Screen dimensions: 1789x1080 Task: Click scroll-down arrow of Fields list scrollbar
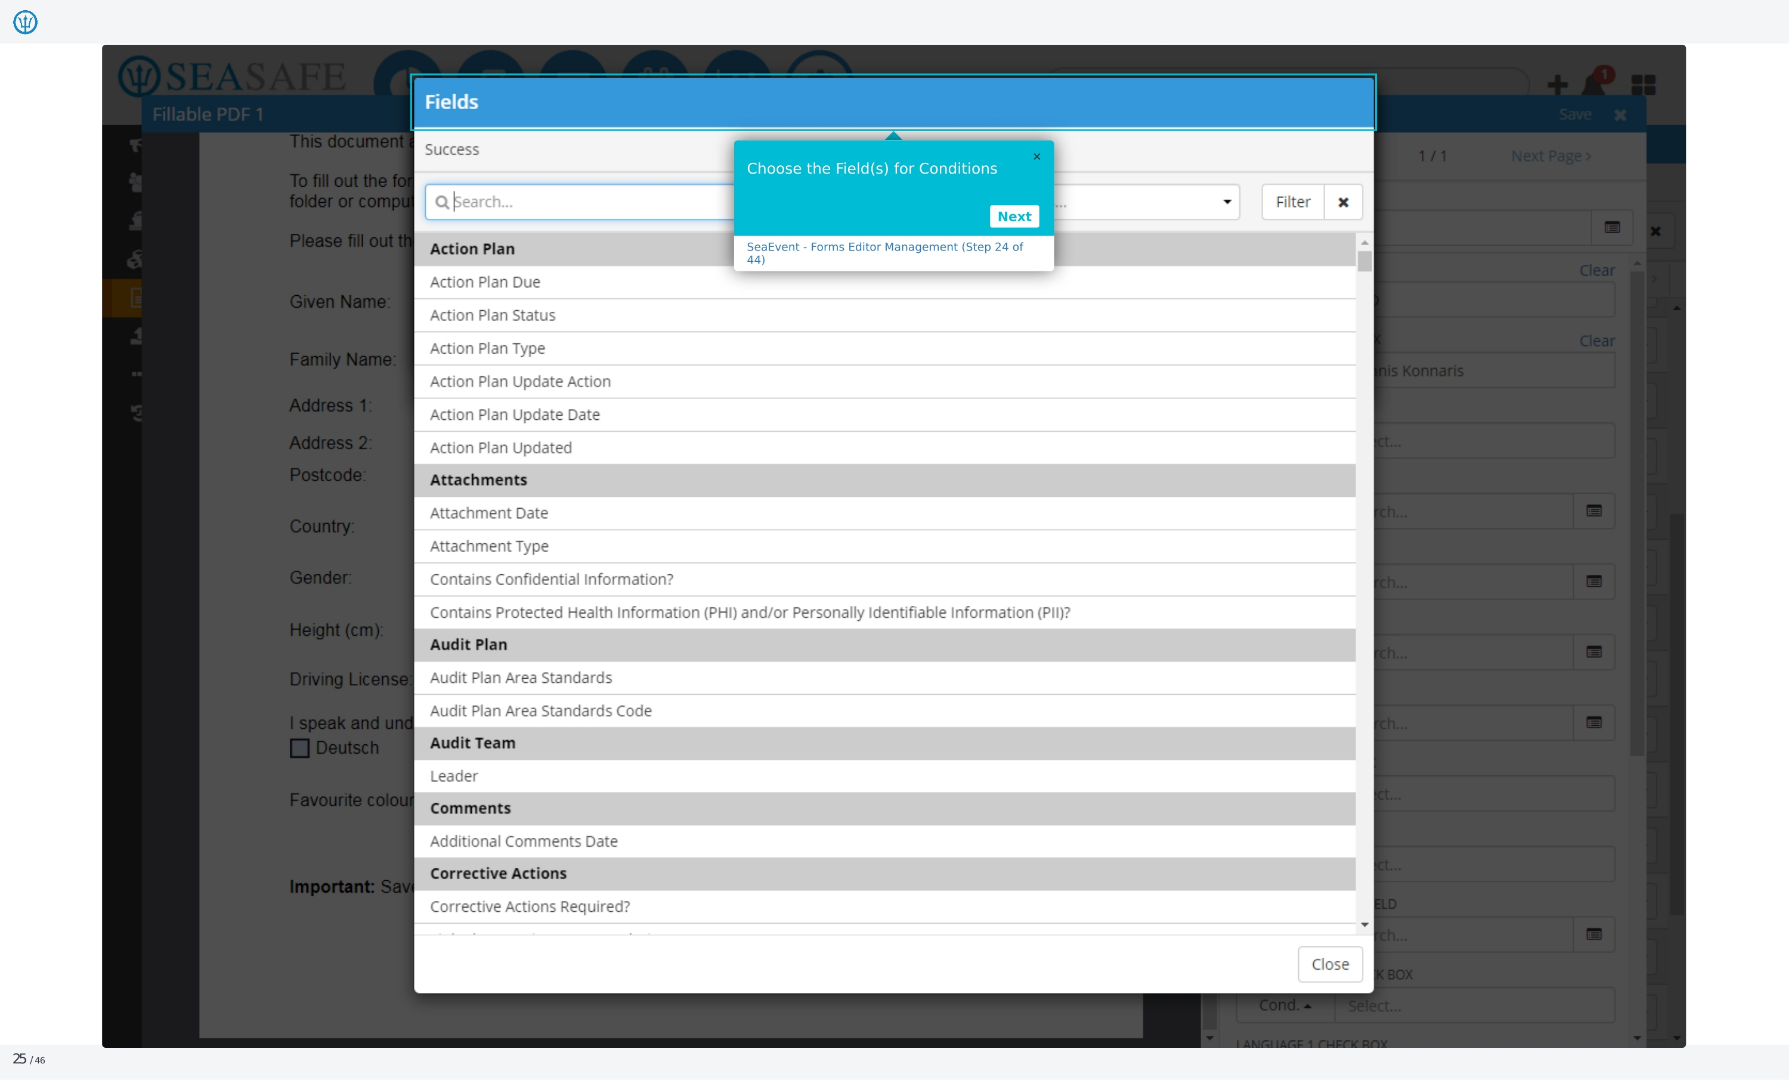click(1364, 926)
